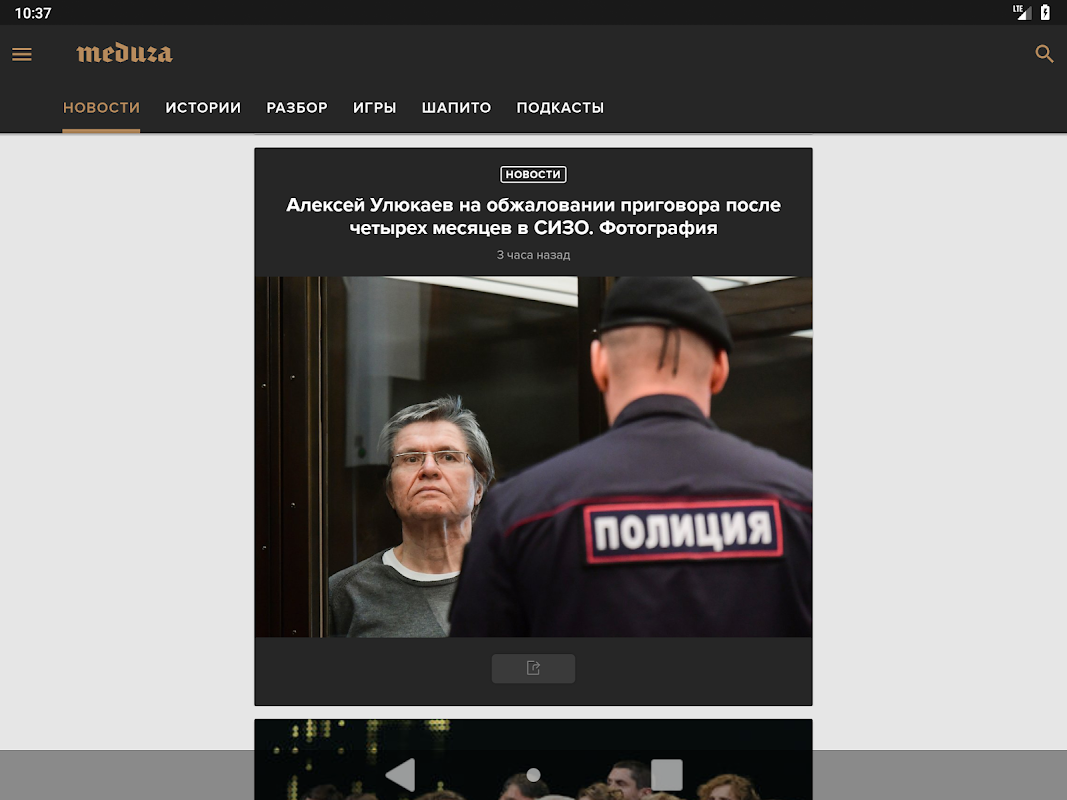This screenshot has width=1067, height=800.
Task: Tap the LTE signal indicator
Action: click(x=1021, y=12)
